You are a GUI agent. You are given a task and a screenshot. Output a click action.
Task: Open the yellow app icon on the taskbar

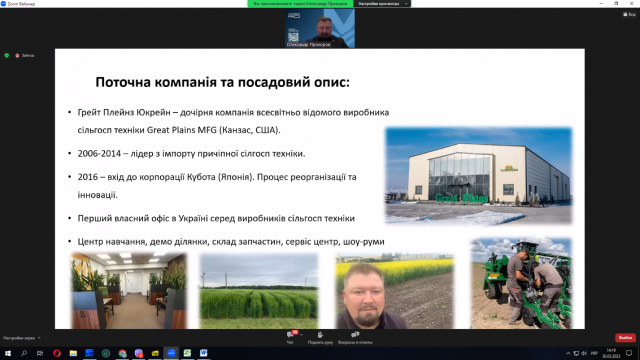(155, 353)
